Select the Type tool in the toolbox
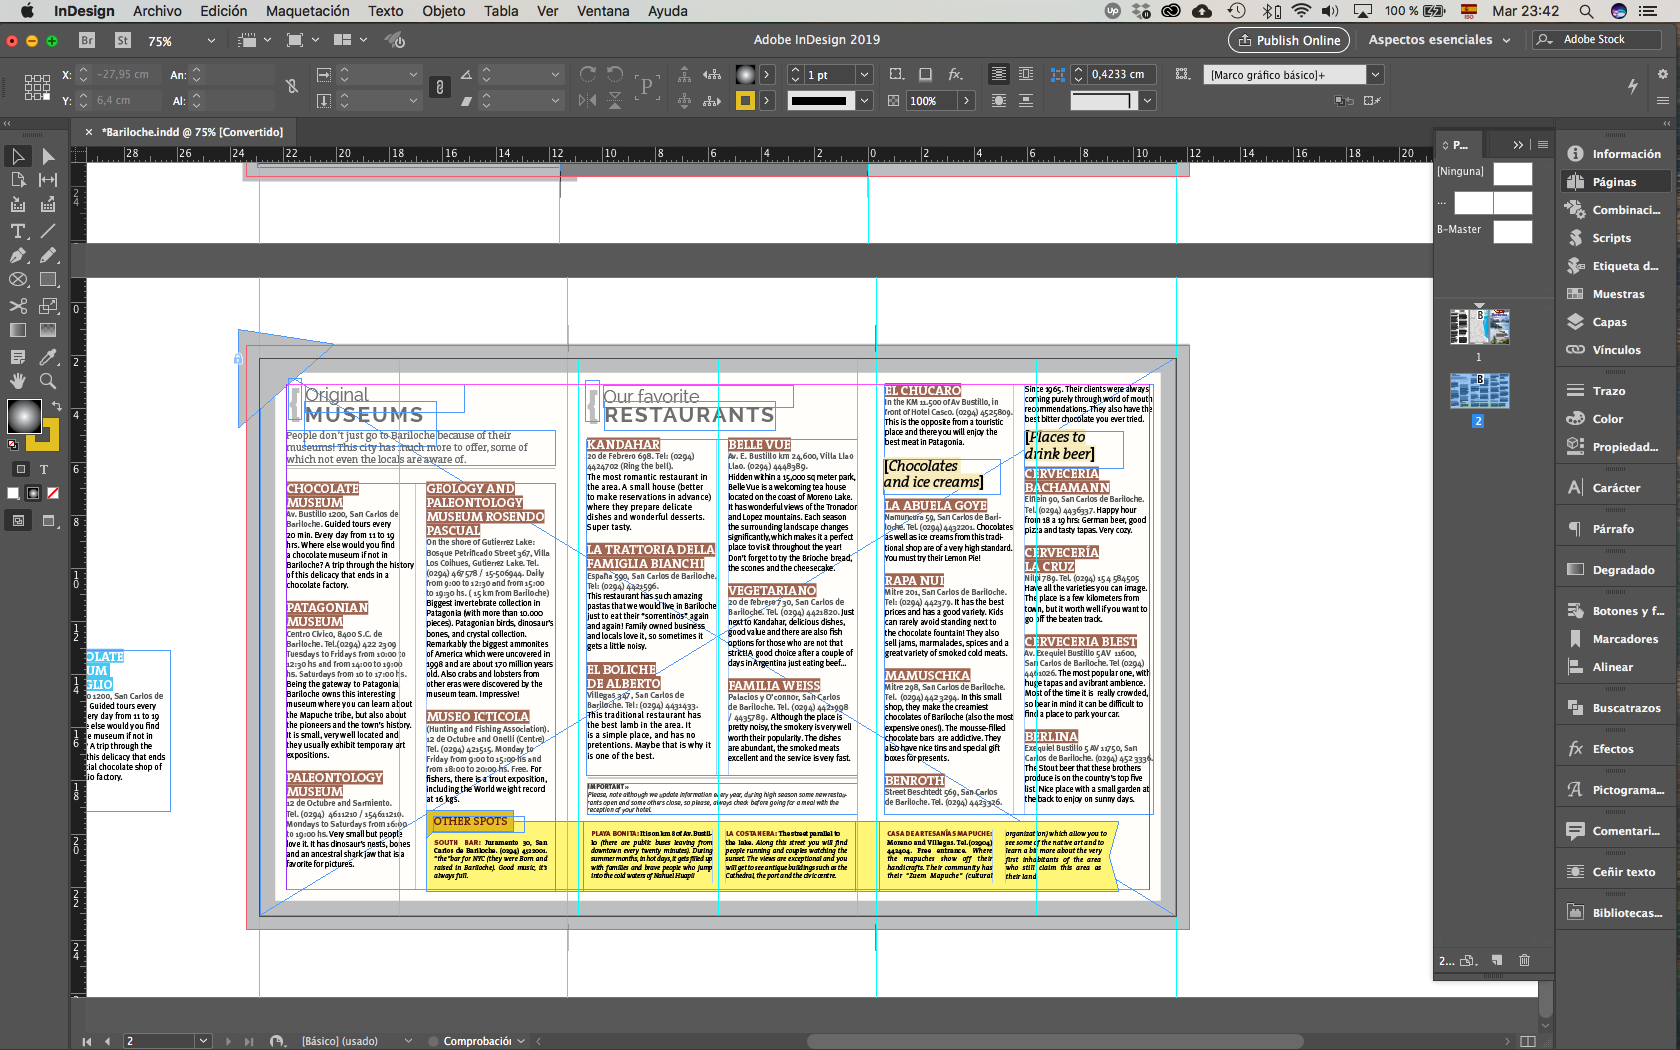The width and height of the screenshot is (1680, 1050). pos(18,230)
